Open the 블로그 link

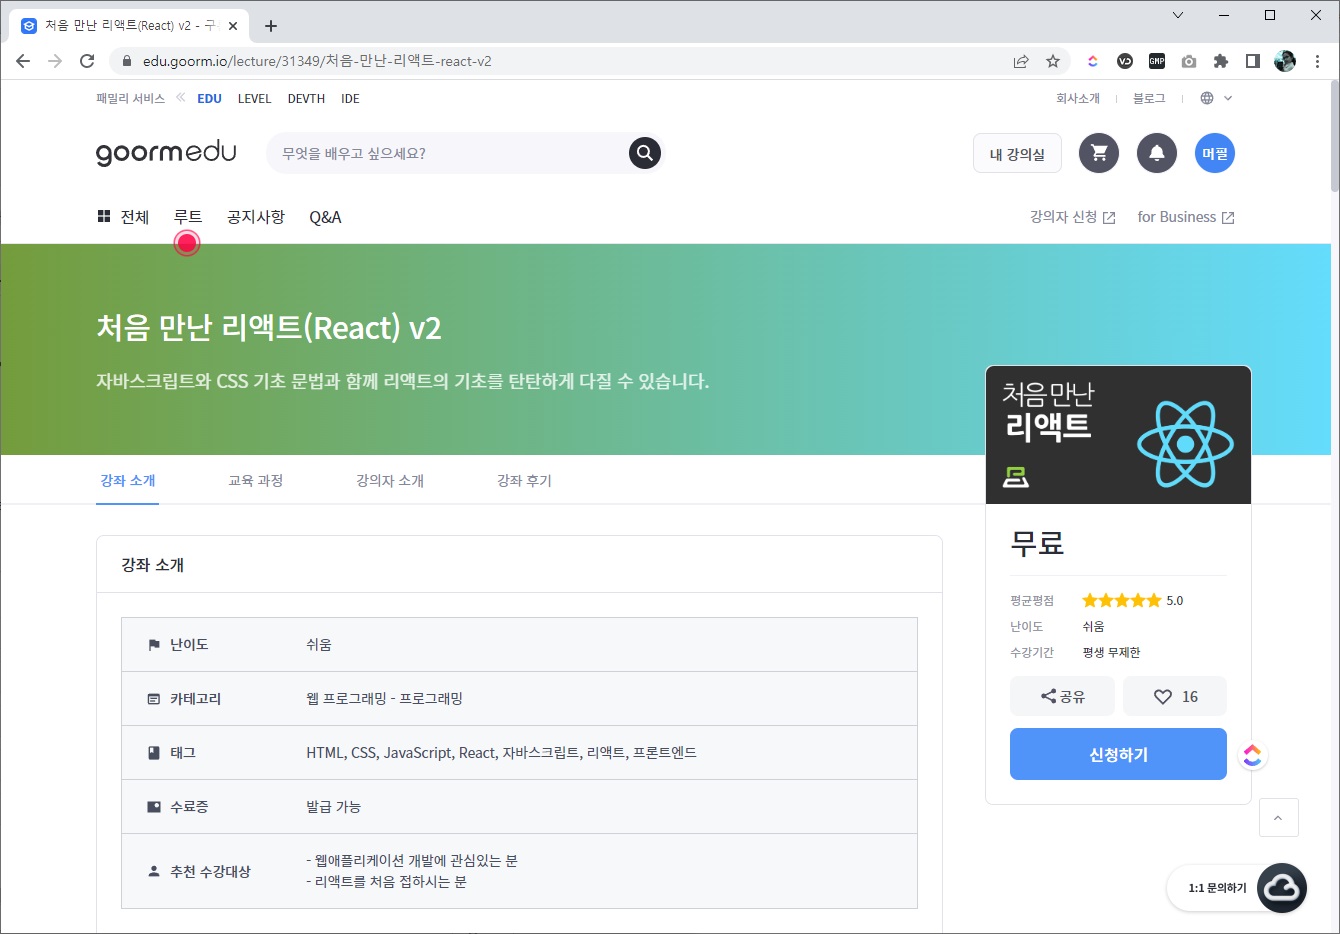(1149, 98)
